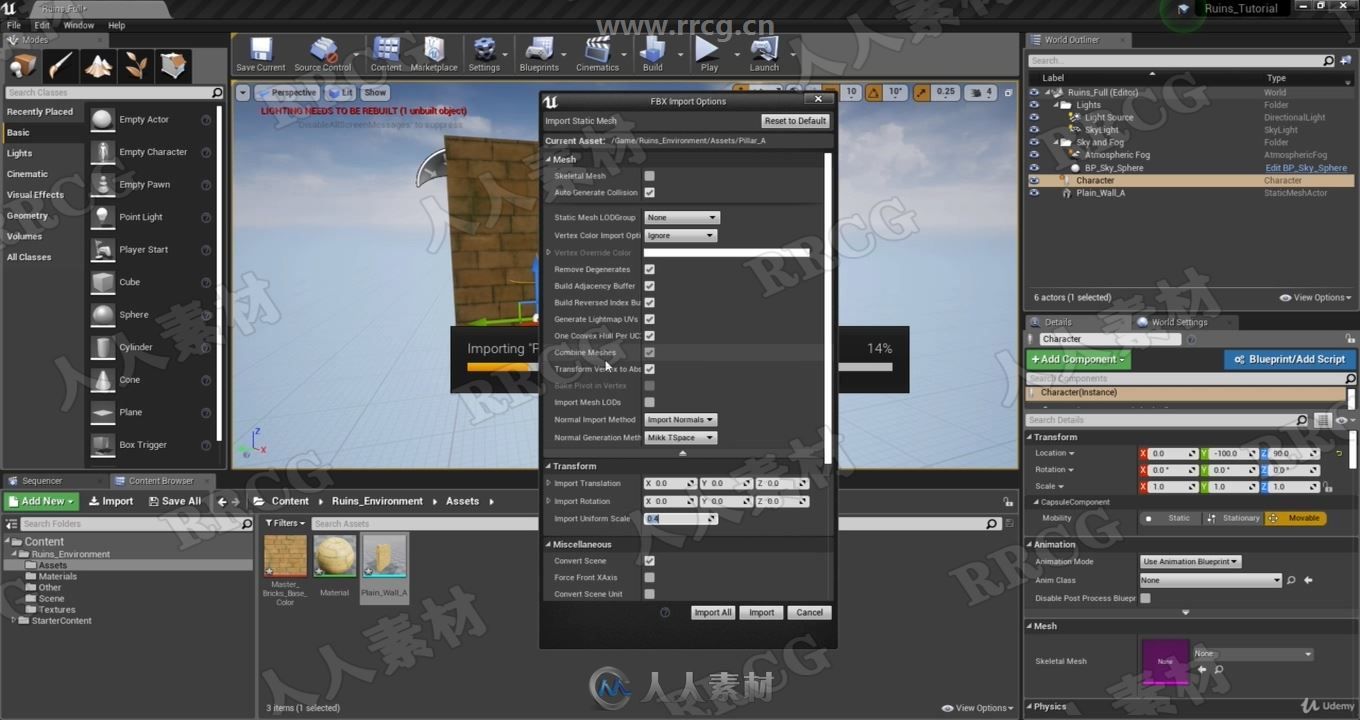Open the File menu
Image resolution: width=1360 pixels, height=720 pixels.
(x=14, y=25)
